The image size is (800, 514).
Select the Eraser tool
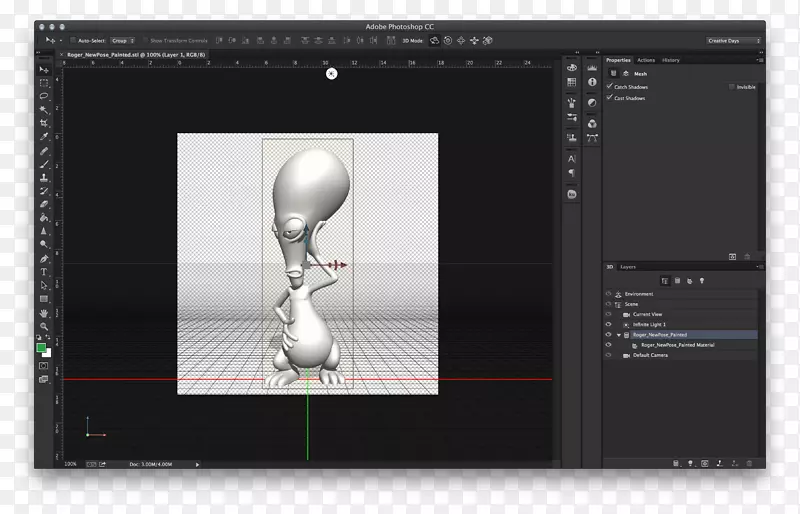(44, 204)
